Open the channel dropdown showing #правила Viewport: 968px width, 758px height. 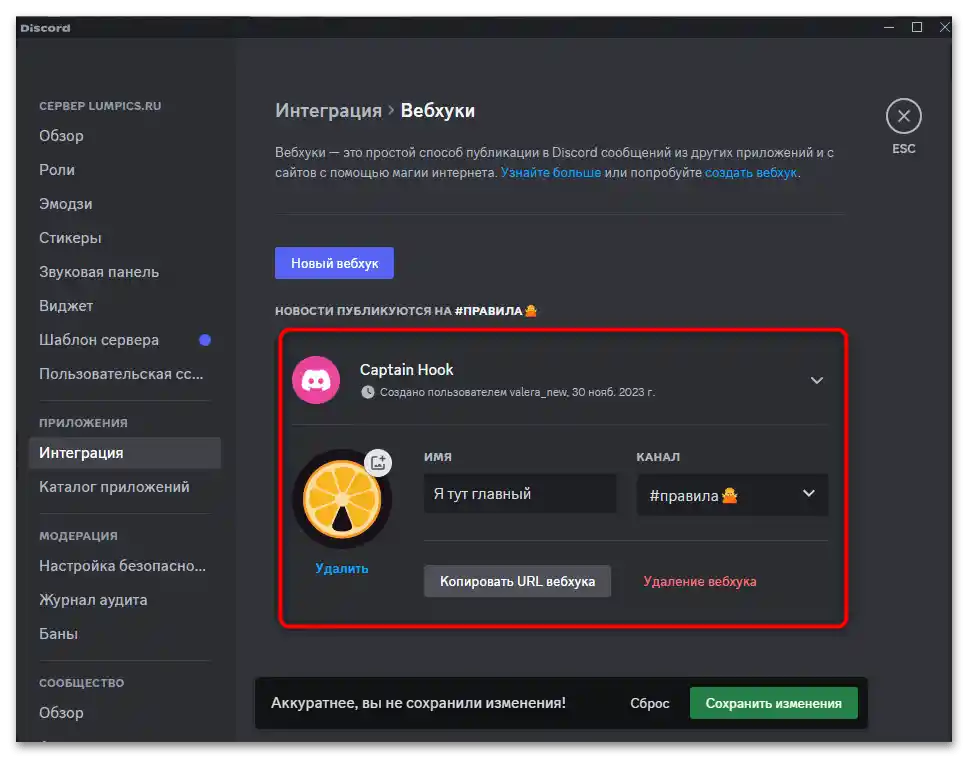click(732, 494)
